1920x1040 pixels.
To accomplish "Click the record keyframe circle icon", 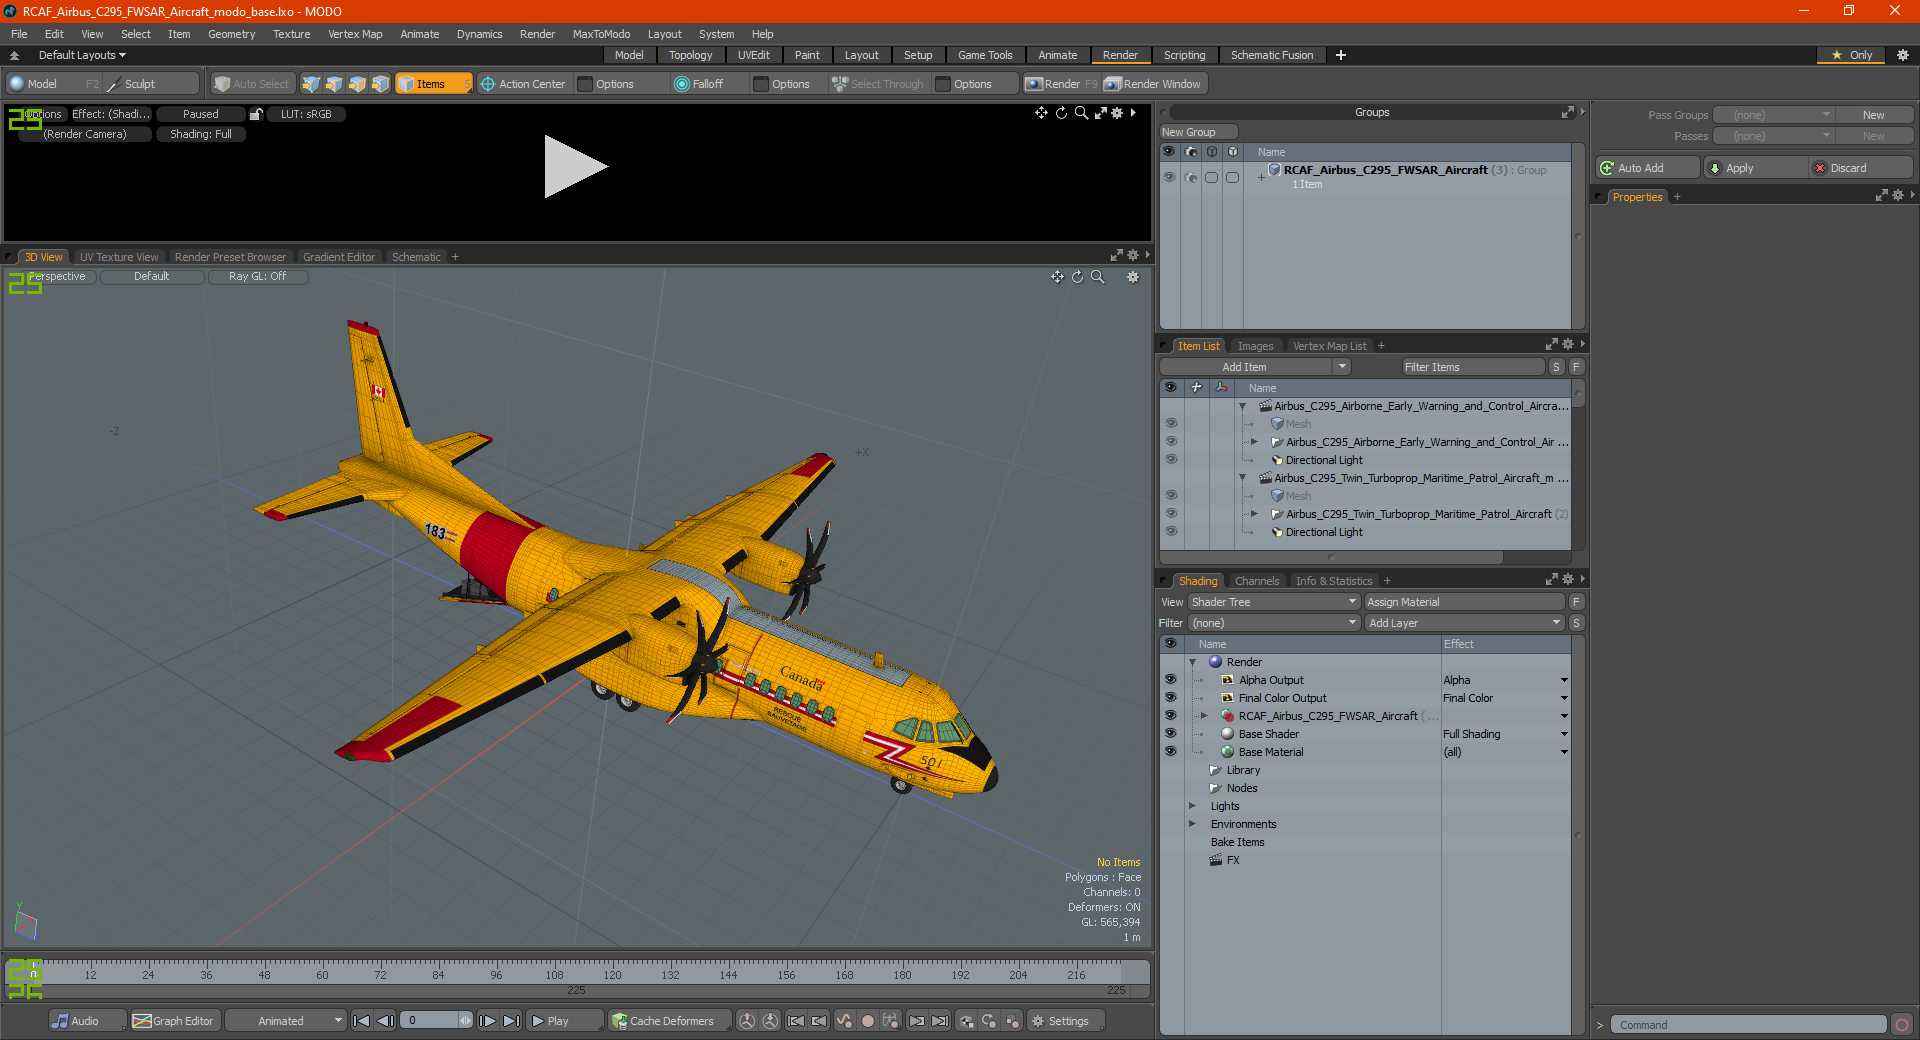I will click(x=868, y=1021).
